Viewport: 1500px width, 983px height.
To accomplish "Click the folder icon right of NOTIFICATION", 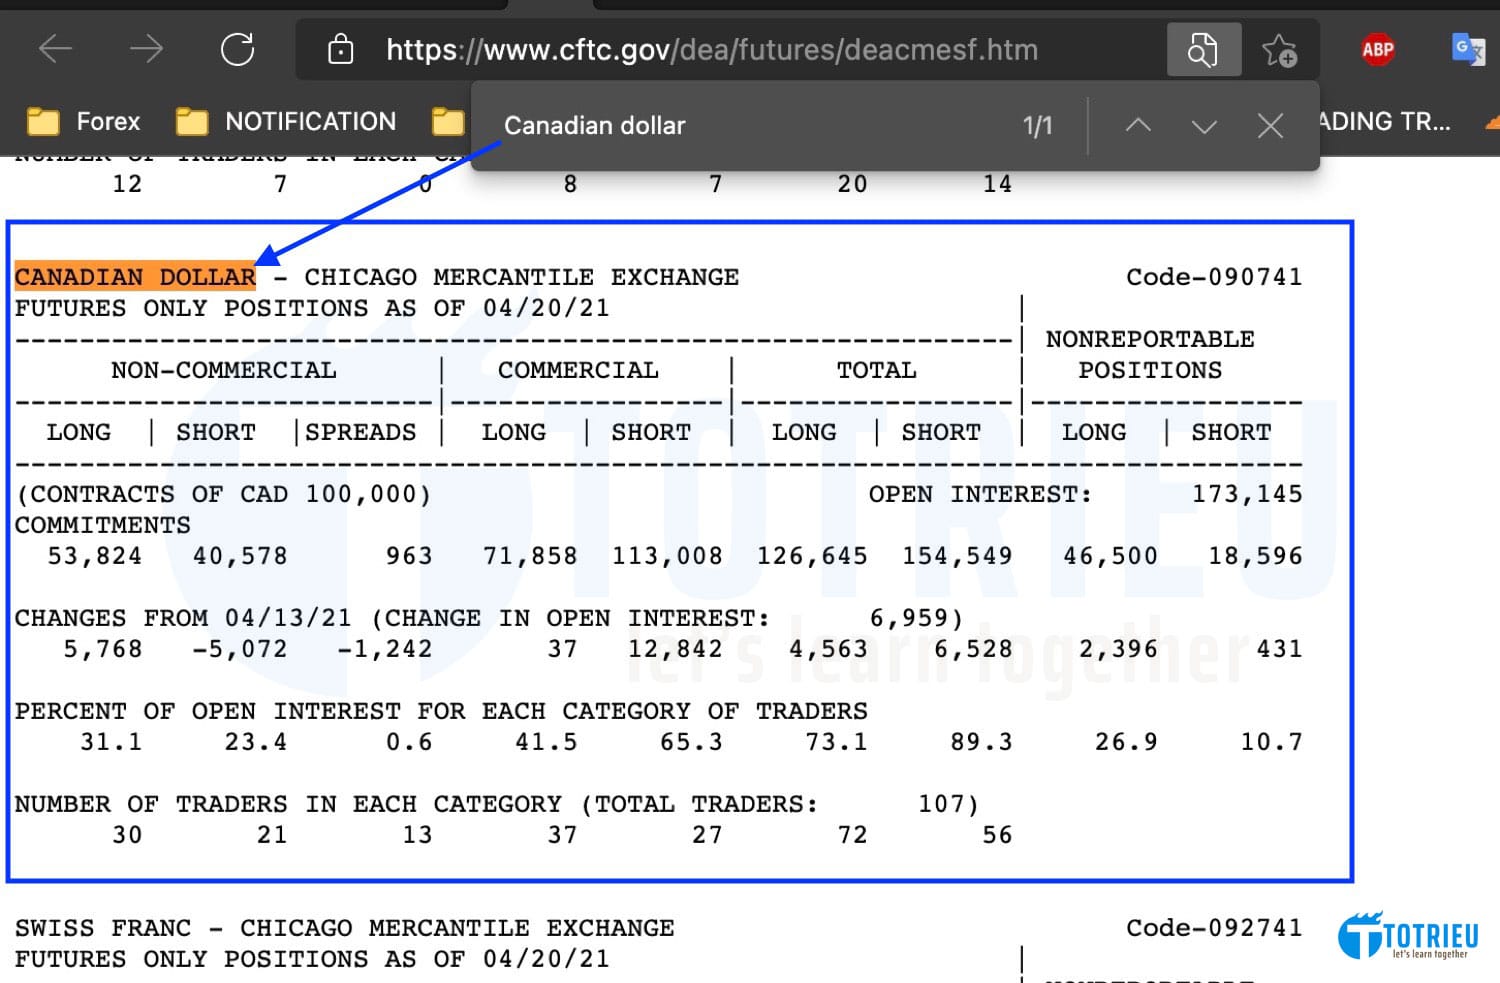I will click(x=448, y=122).
